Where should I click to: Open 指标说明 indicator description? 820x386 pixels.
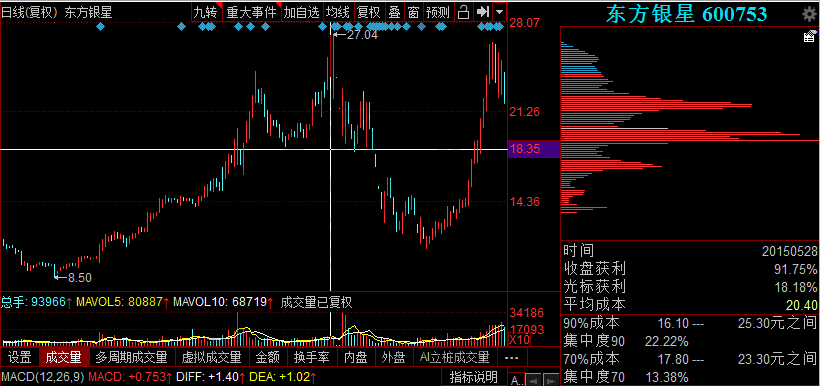474,377
